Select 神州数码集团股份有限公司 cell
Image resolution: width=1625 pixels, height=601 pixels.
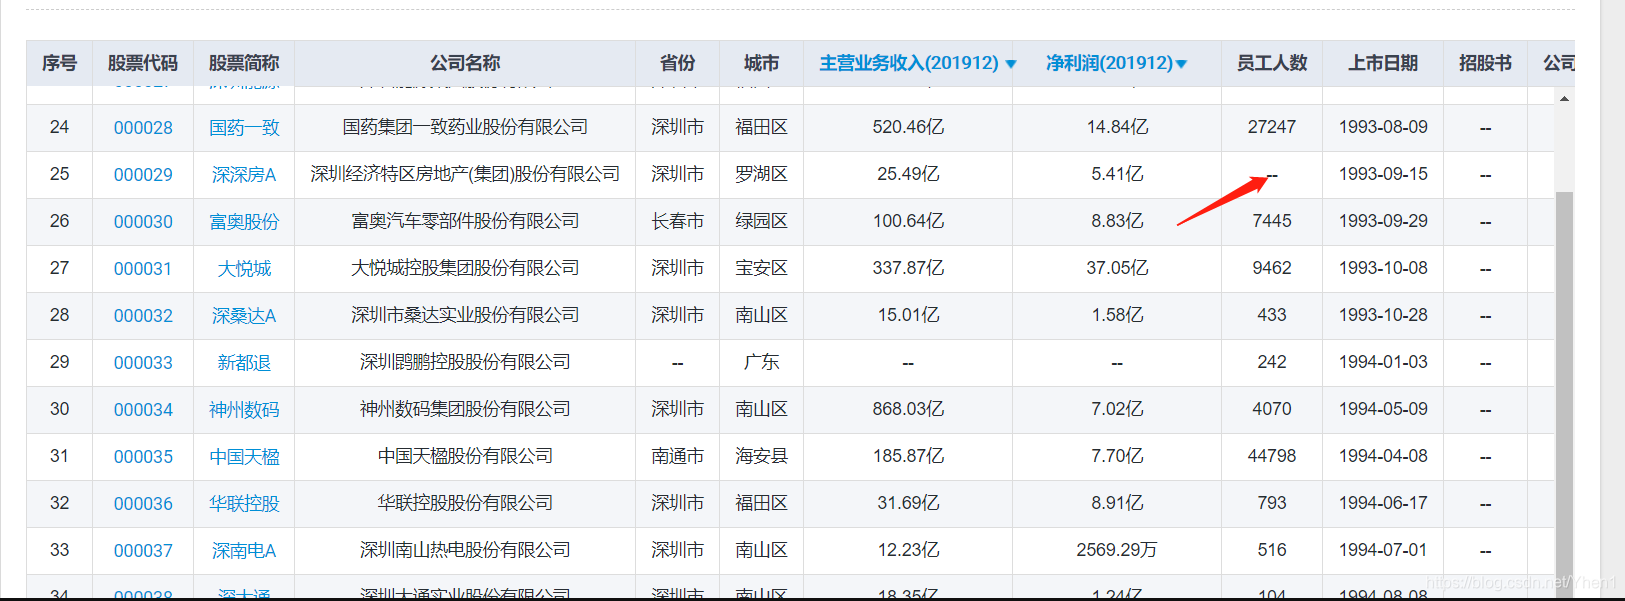pyautogui.click(x=465, y=410)
